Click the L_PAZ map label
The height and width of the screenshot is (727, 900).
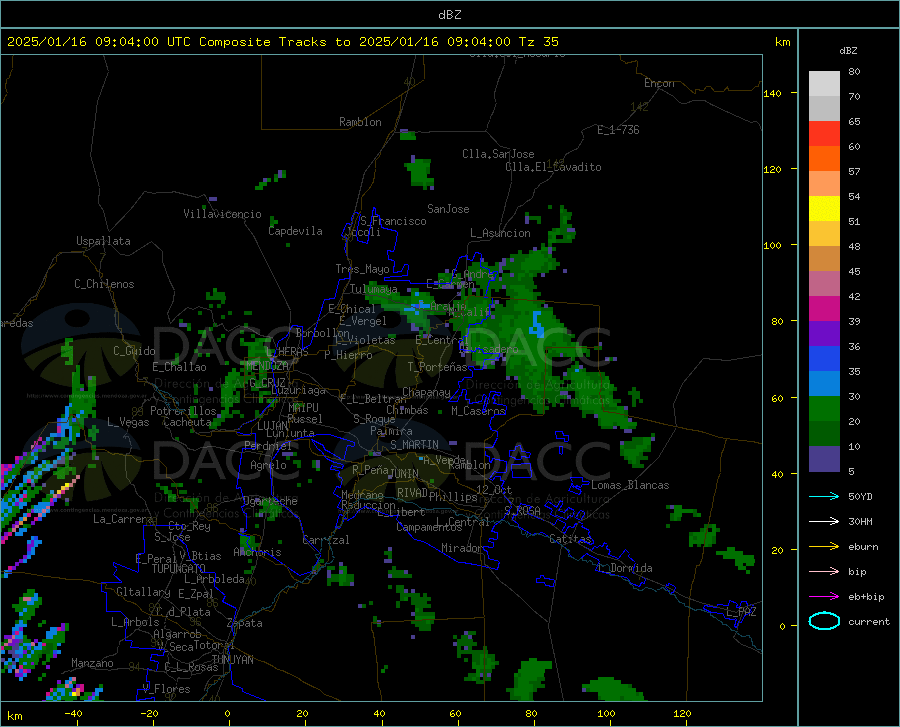[741, 612]
